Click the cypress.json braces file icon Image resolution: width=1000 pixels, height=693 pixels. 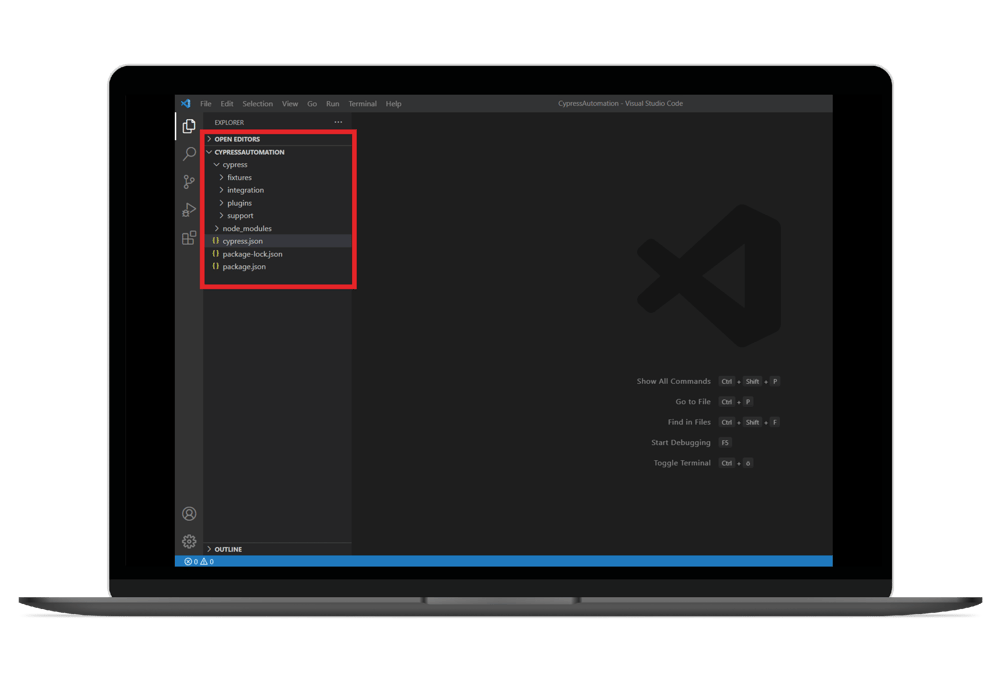[216, 241]
